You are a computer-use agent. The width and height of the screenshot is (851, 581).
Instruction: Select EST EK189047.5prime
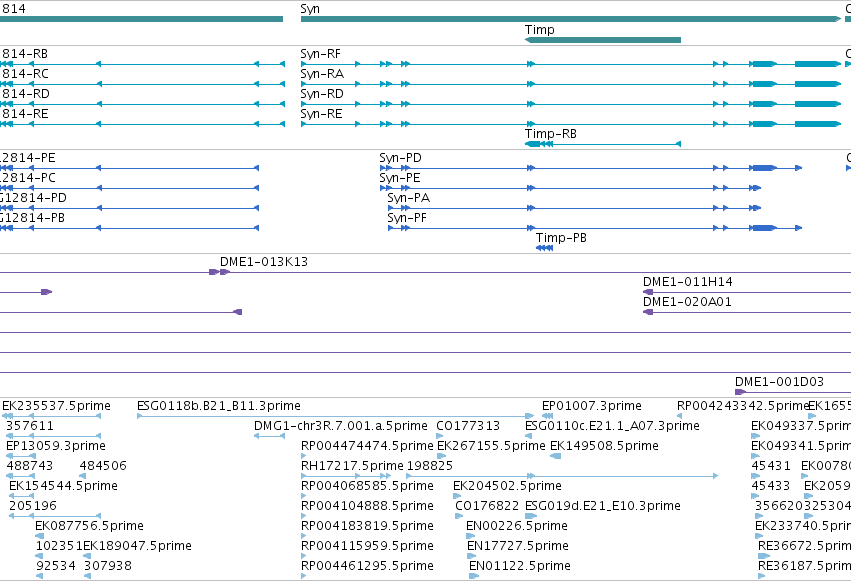point(138,546)
